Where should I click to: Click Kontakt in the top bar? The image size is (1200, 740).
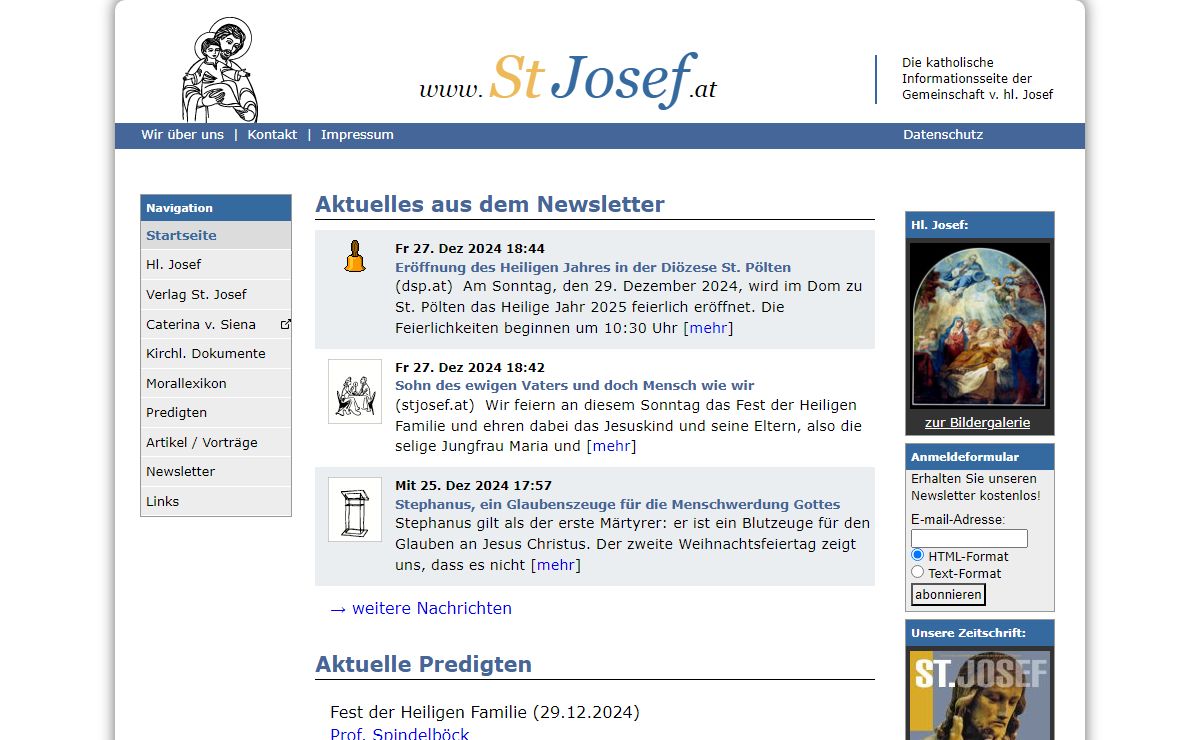(272, 135)
